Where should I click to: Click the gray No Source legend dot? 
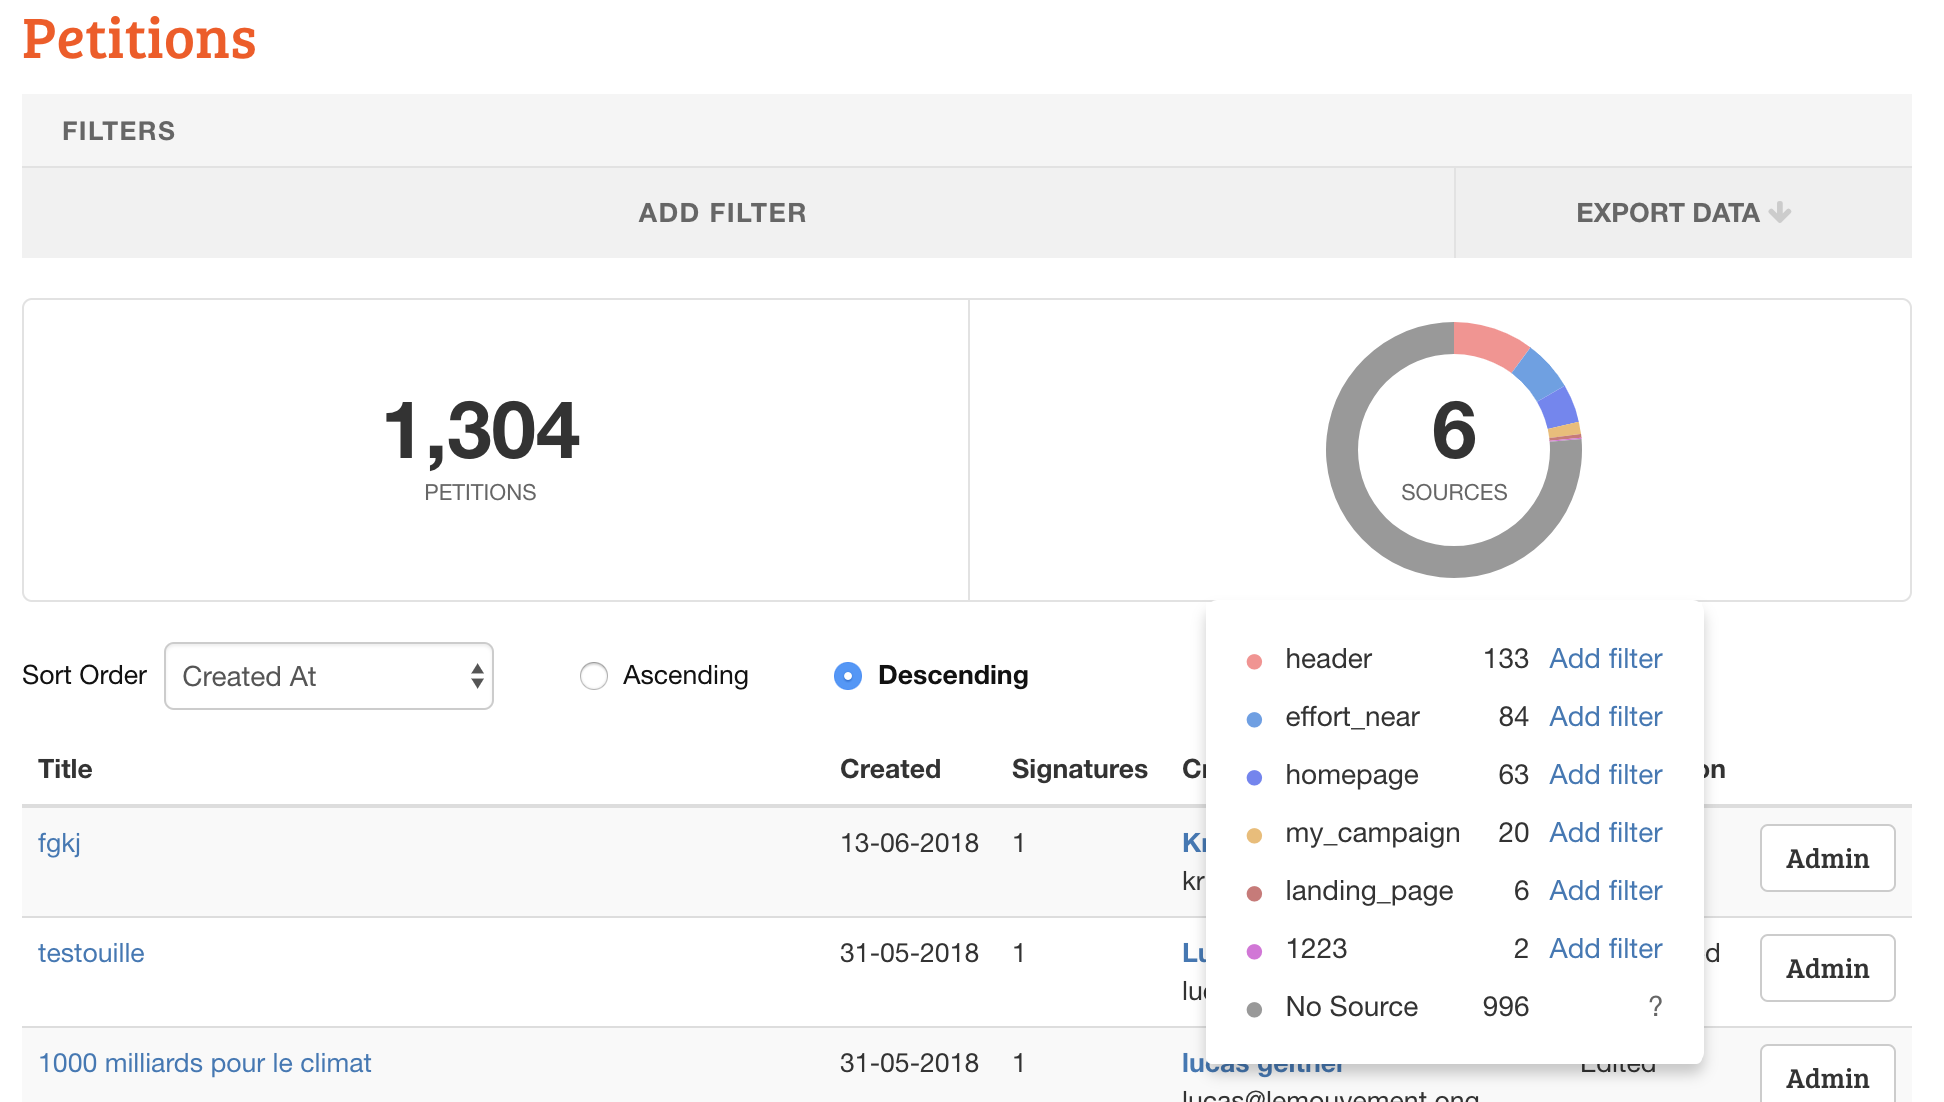click(1254, 1009)
